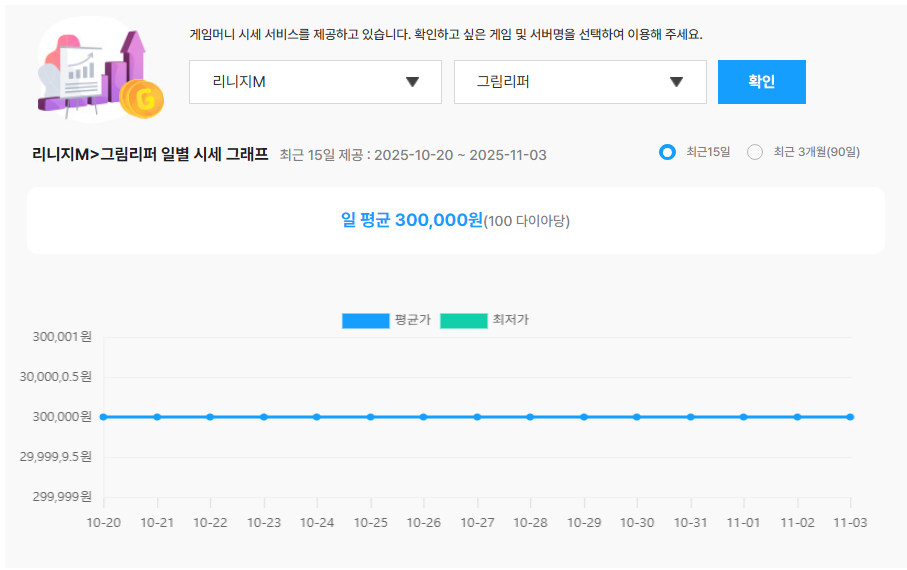Click the 평균가 legend label
Image resolution: width=907 pixels, height=570 pixels.
[413, 320]
